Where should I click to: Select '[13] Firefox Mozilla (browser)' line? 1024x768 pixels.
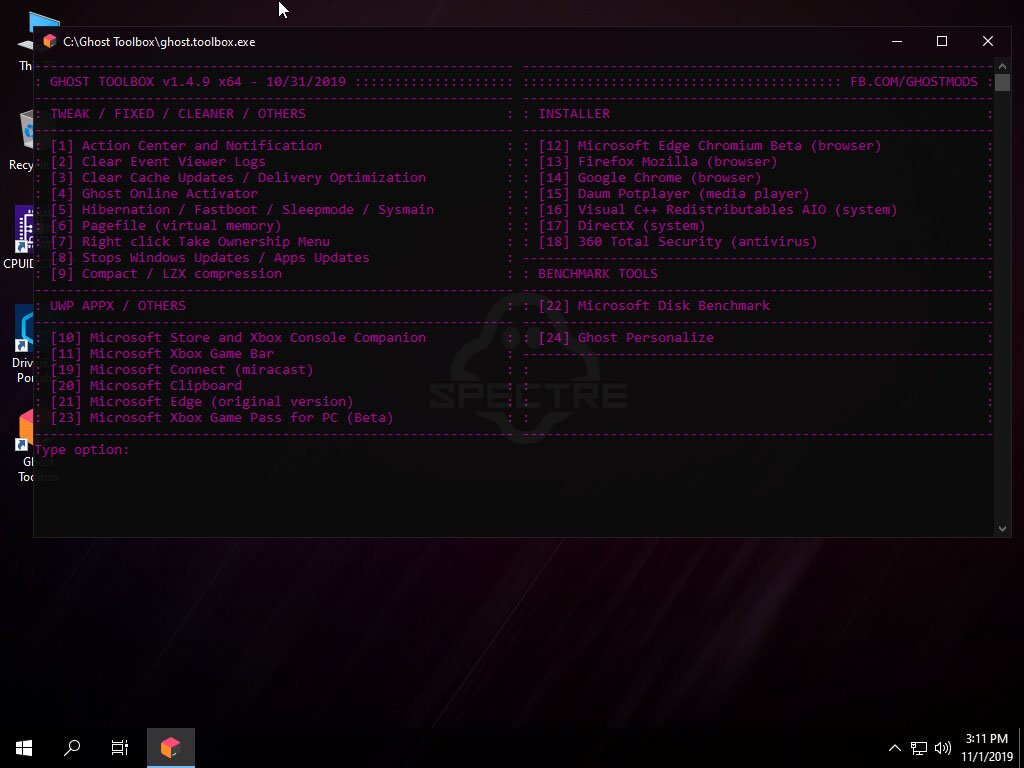[658, 161]
